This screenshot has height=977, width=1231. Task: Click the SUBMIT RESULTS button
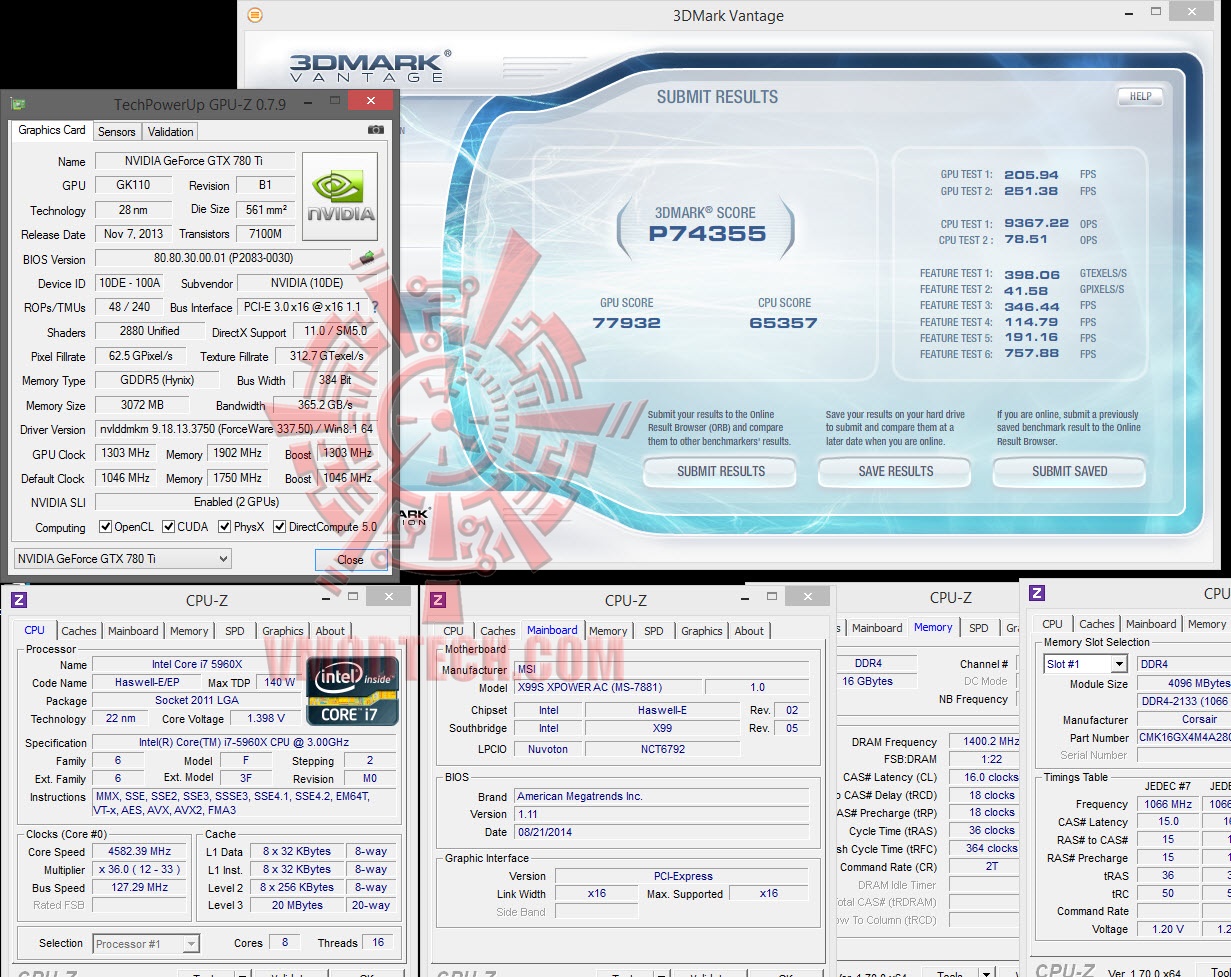(721, 472)
